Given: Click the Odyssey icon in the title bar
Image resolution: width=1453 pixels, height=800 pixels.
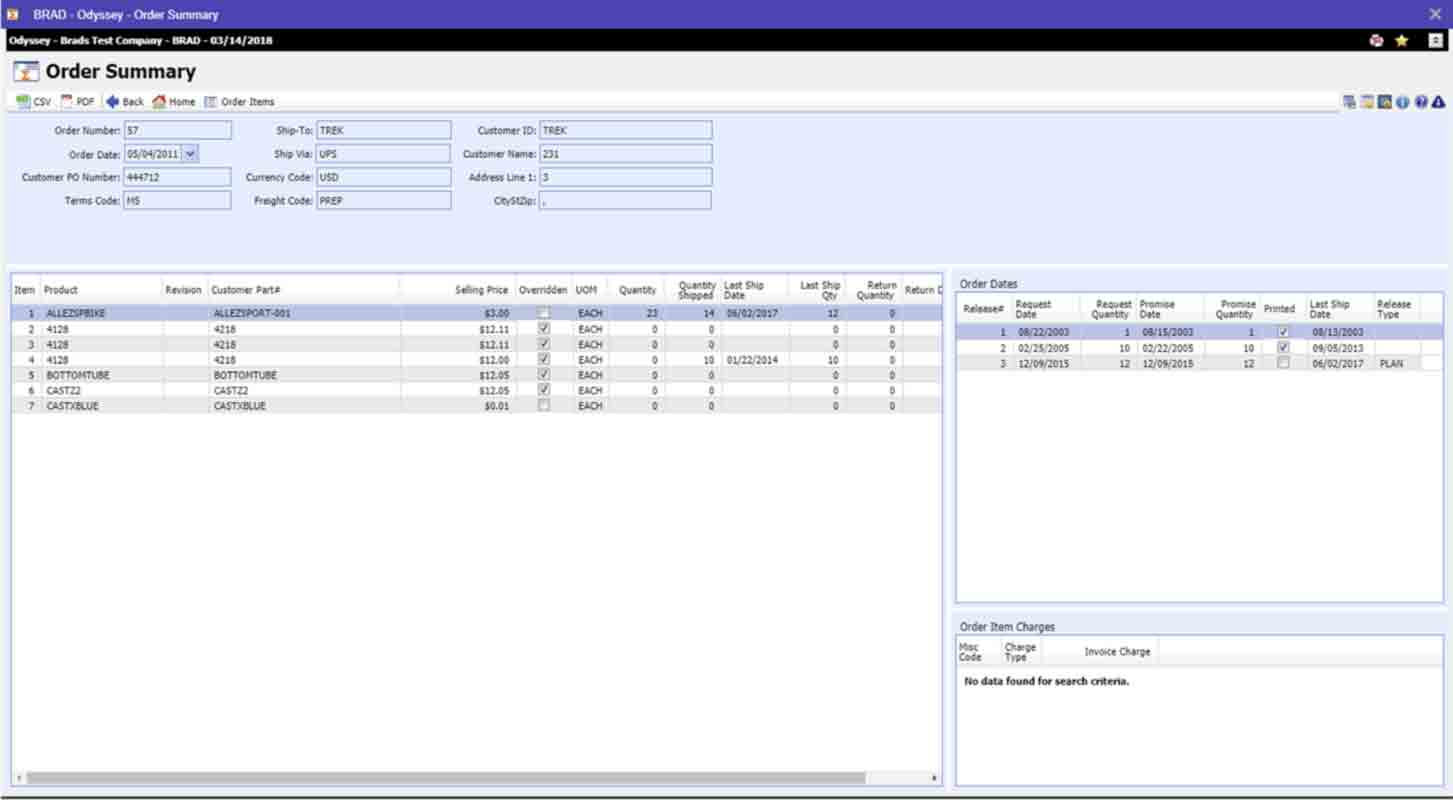Looking at the screenshot, I should pos(11,13).
